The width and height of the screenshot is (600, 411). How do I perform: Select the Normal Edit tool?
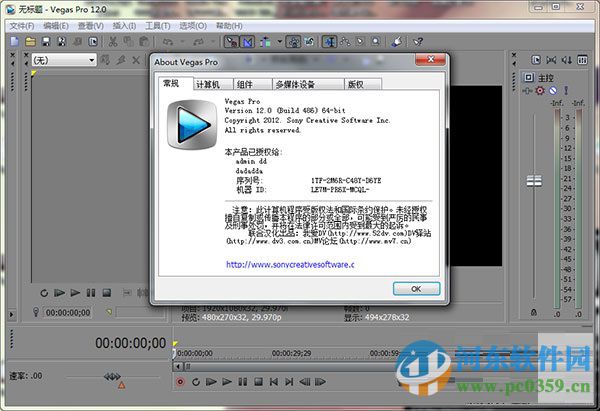tap(329, 41)
